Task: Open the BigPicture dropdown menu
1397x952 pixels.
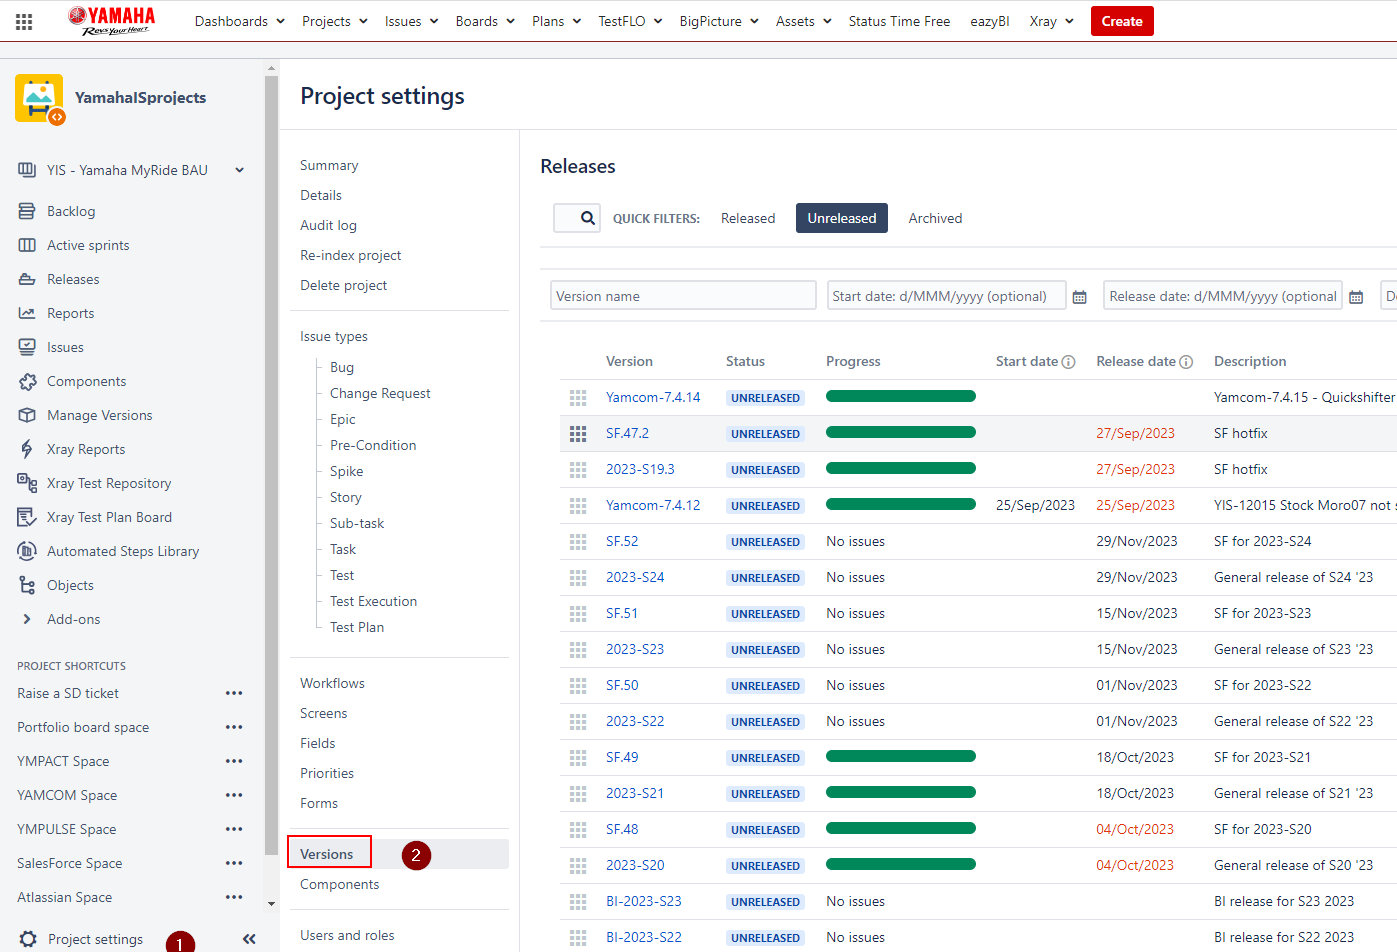Action: (x=720, y=21)
